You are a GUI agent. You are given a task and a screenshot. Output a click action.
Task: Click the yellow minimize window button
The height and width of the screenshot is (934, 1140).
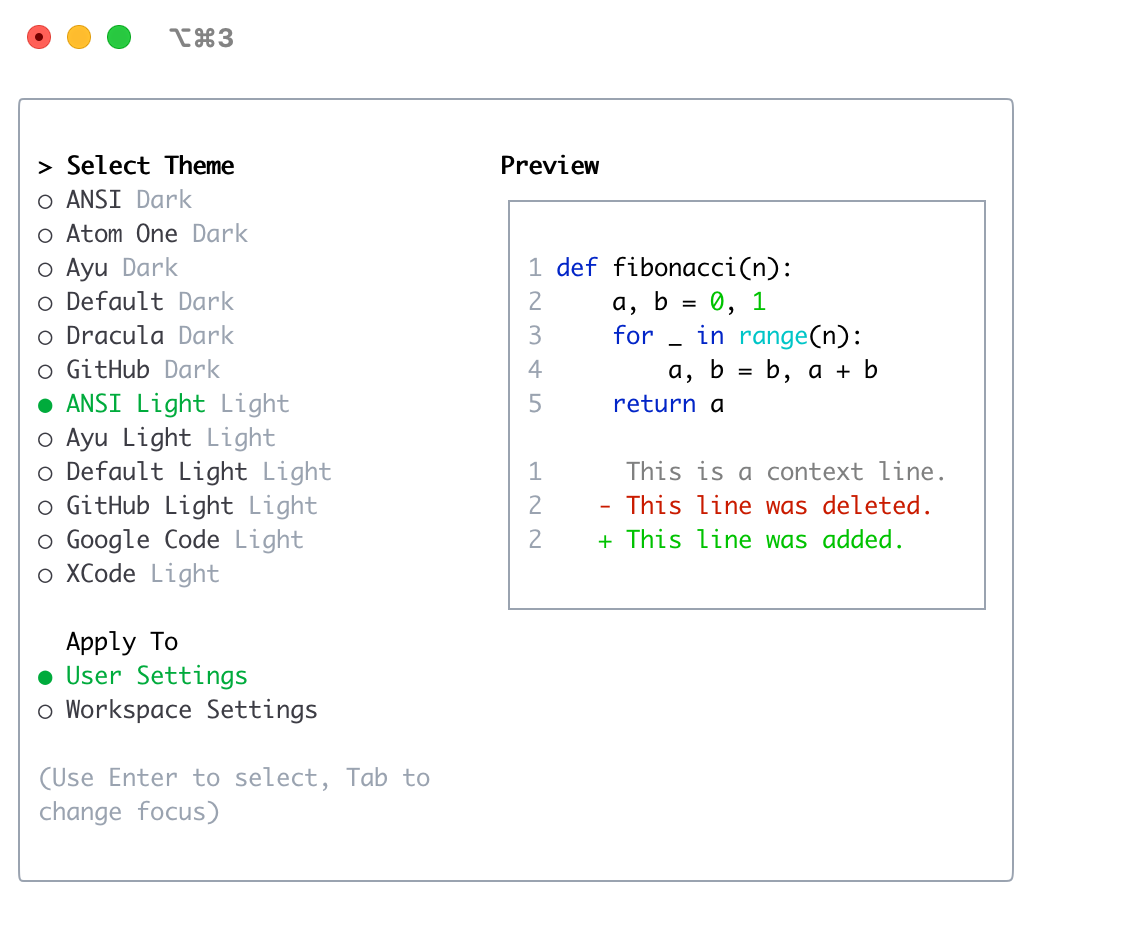[x=78, y=36]
